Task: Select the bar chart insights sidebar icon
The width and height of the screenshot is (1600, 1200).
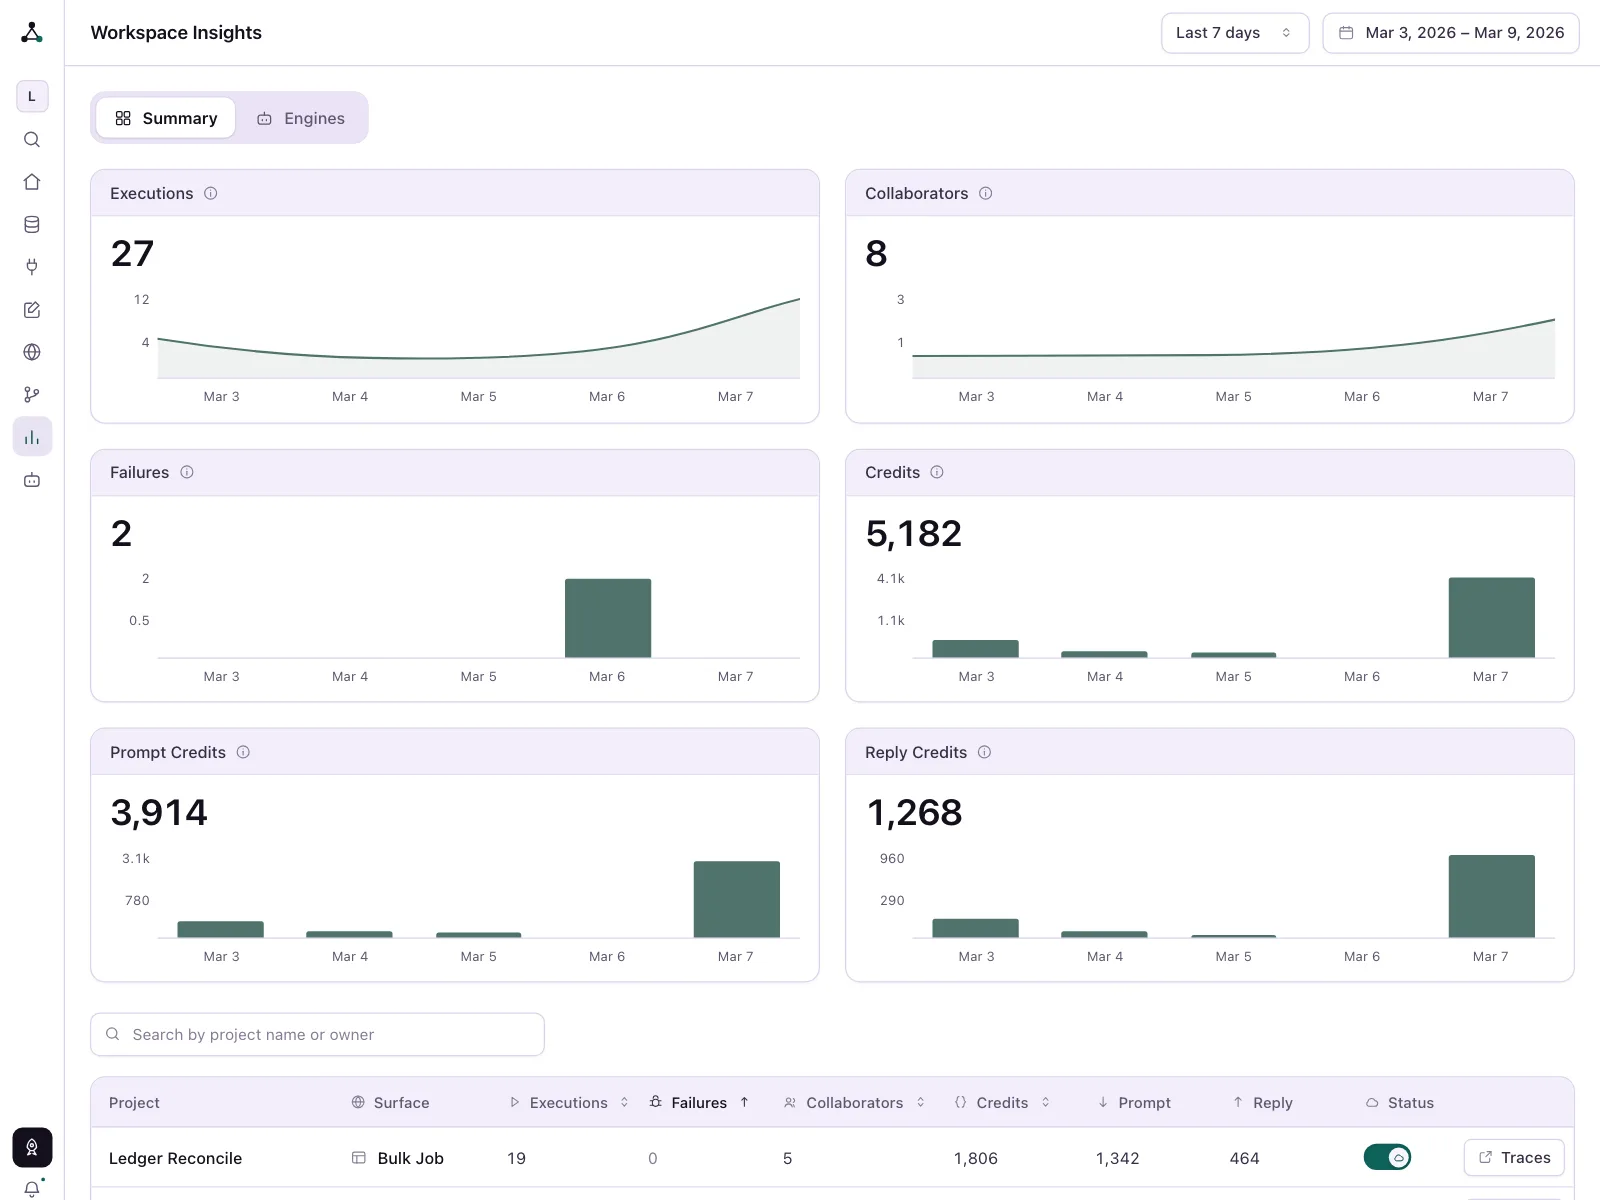Action: tap(32, 437)
